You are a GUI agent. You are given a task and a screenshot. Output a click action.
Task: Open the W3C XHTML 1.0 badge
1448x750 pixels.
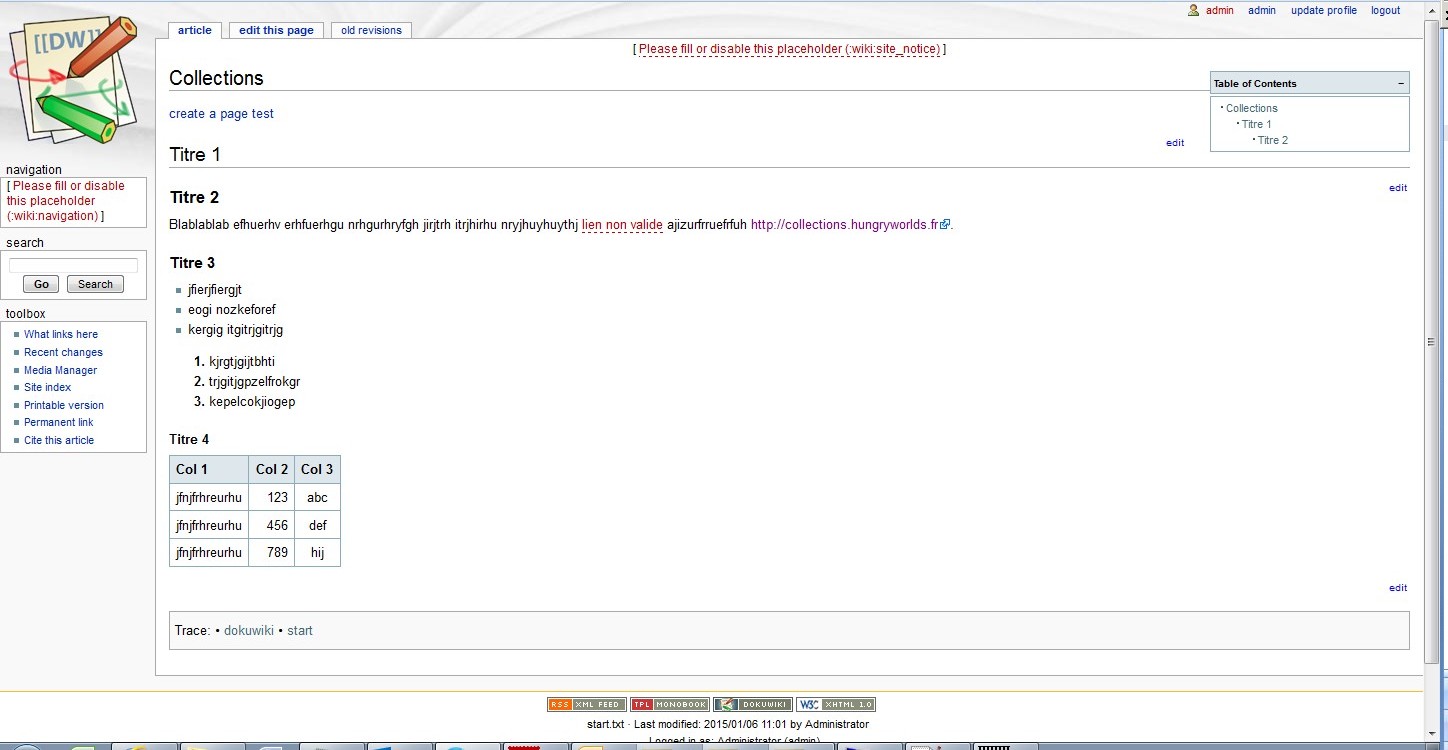pos(835,705)
